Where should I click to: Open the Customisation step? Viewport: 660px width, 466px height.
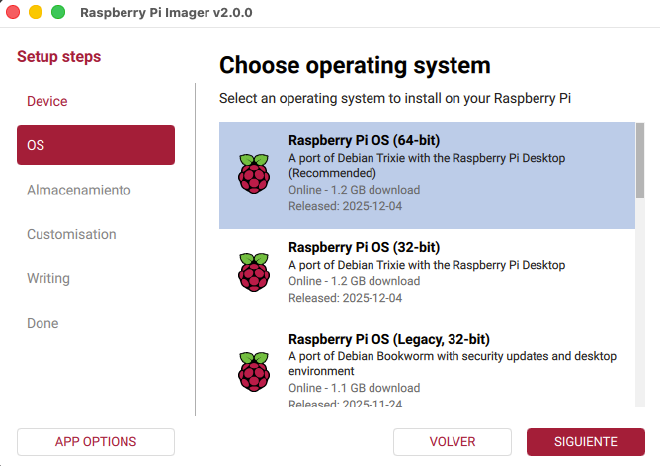tap(72, 234)
